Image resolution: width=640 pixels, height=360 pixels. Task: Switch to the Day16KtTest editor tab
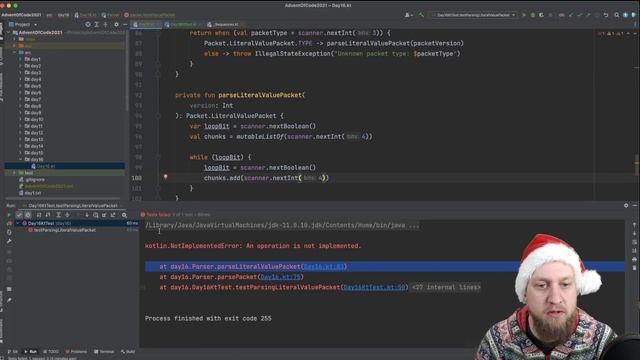[183, 24]
